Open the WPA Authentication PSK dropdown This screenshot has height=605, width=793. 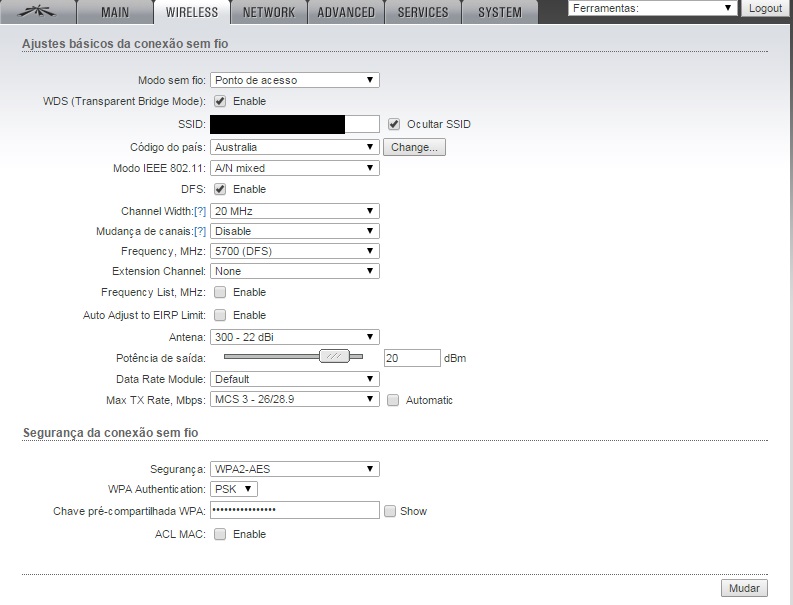(234, 489)
